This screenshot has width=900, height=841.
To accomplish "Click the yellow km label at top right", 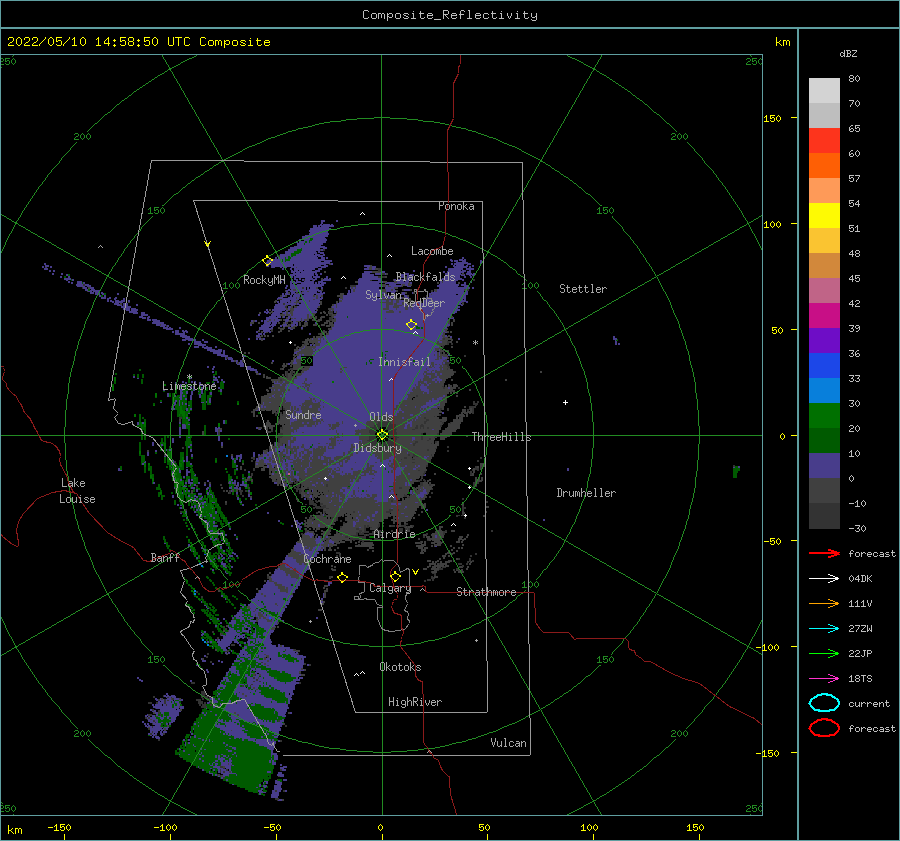I will (x=782, y=42).
